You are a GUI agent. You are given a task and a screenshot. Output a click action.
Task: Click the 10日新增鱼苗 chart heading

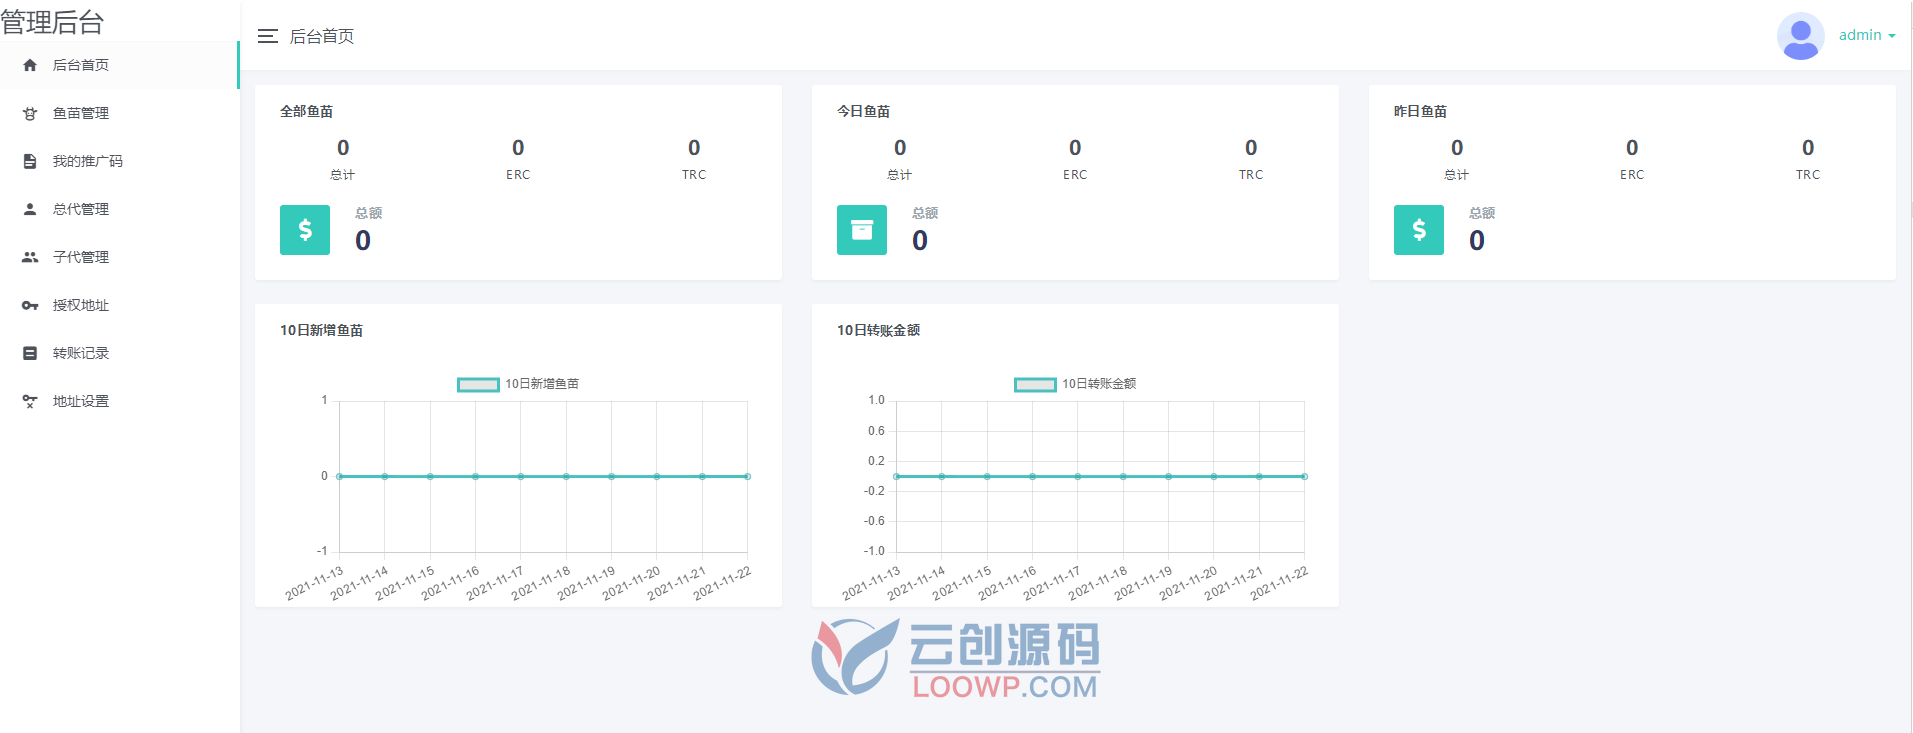pos(322,330)
